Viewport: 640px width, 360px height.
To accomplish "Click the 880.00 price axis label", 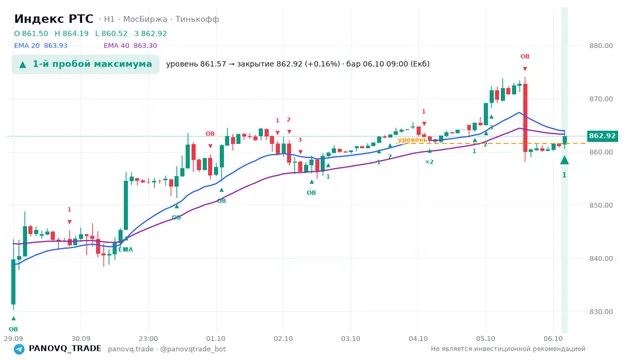I will point(601,46).
